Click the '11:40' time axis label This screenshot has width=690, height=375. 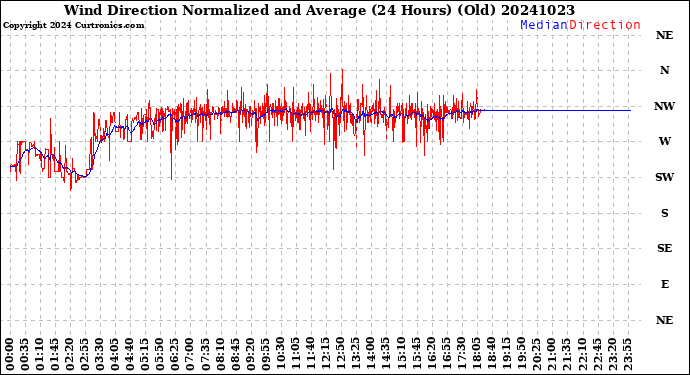[311, 354]
